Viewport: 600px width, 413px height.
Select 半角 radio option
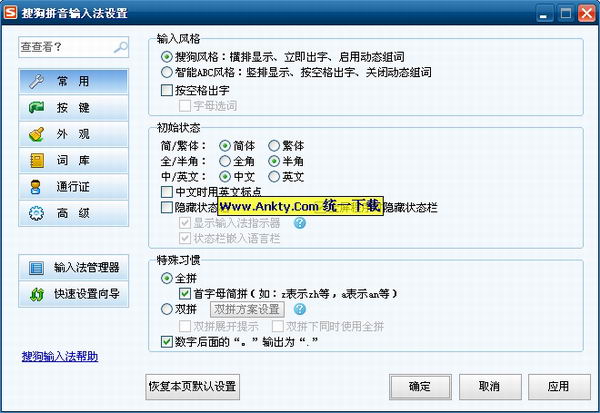tap(274, 161)
